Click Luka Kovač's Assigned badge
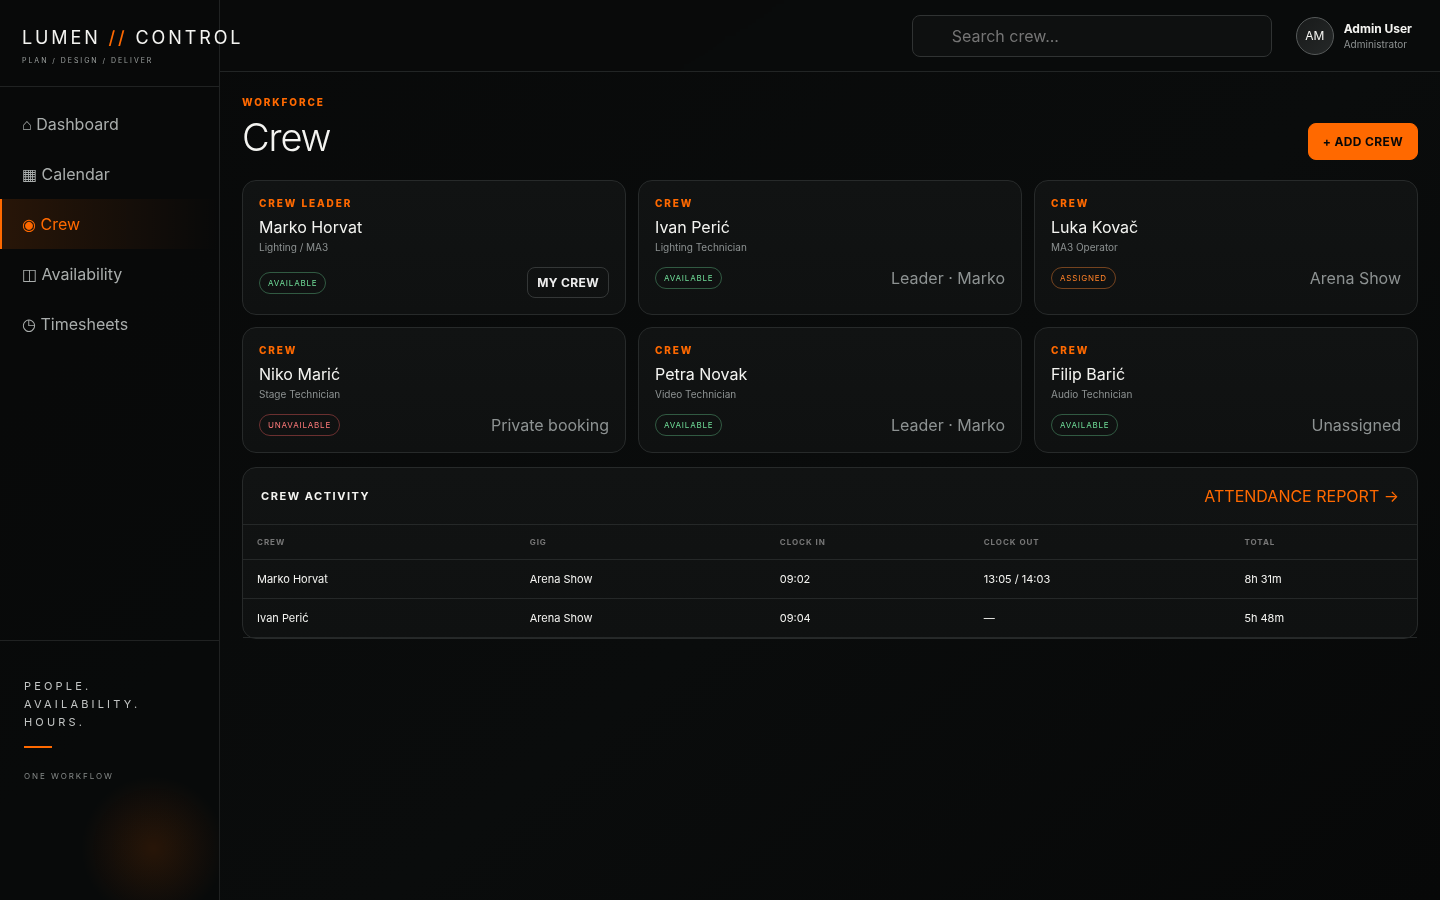Viewport: 1440px width, 900px height. point(1083,278)
